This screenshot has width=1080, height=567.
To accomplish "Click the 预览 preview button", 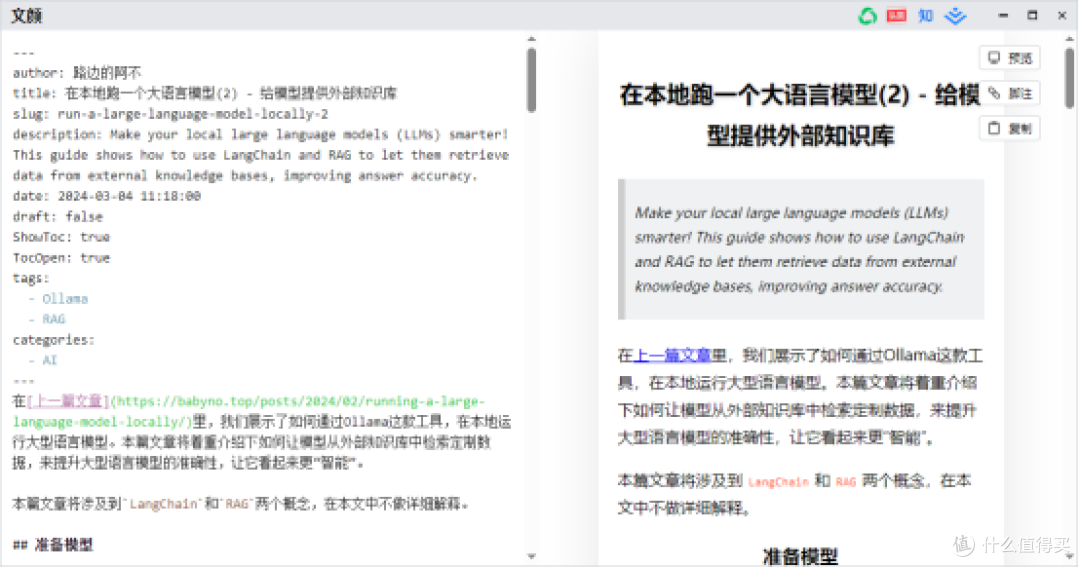I will (x=1010, y=59).
